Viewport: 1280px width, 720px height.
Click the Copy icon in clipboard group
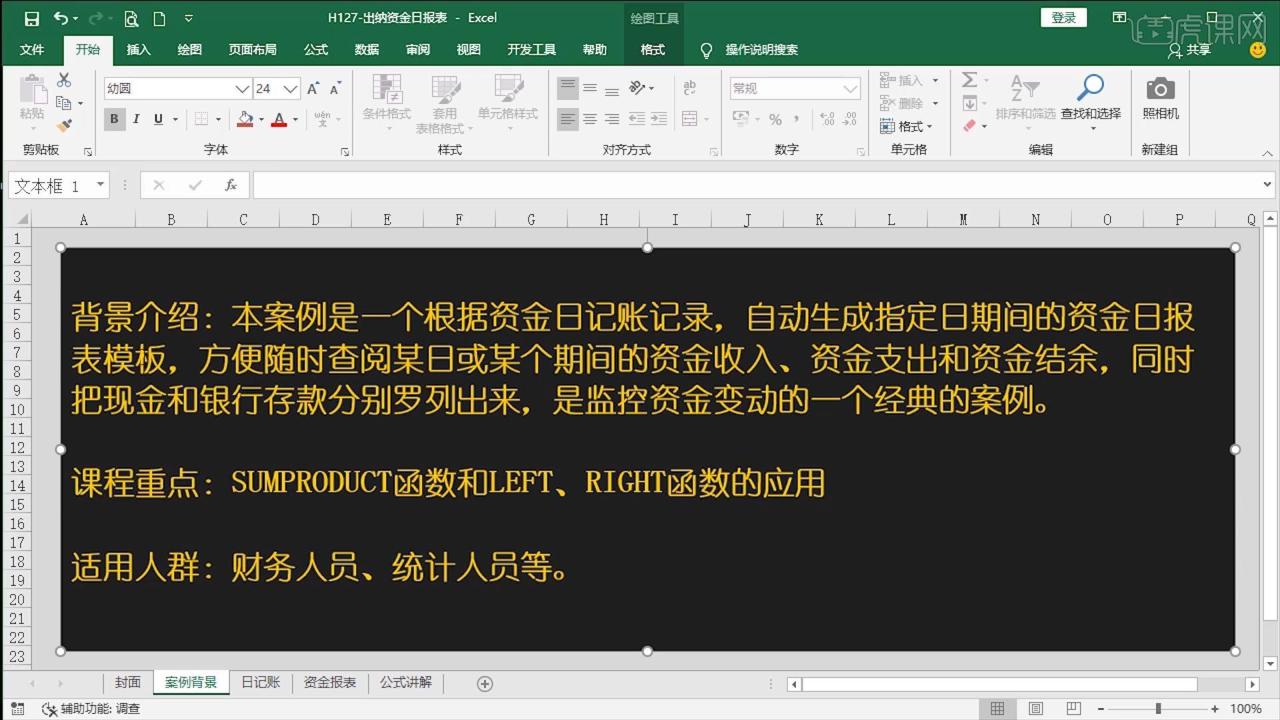tap(64, 103)
